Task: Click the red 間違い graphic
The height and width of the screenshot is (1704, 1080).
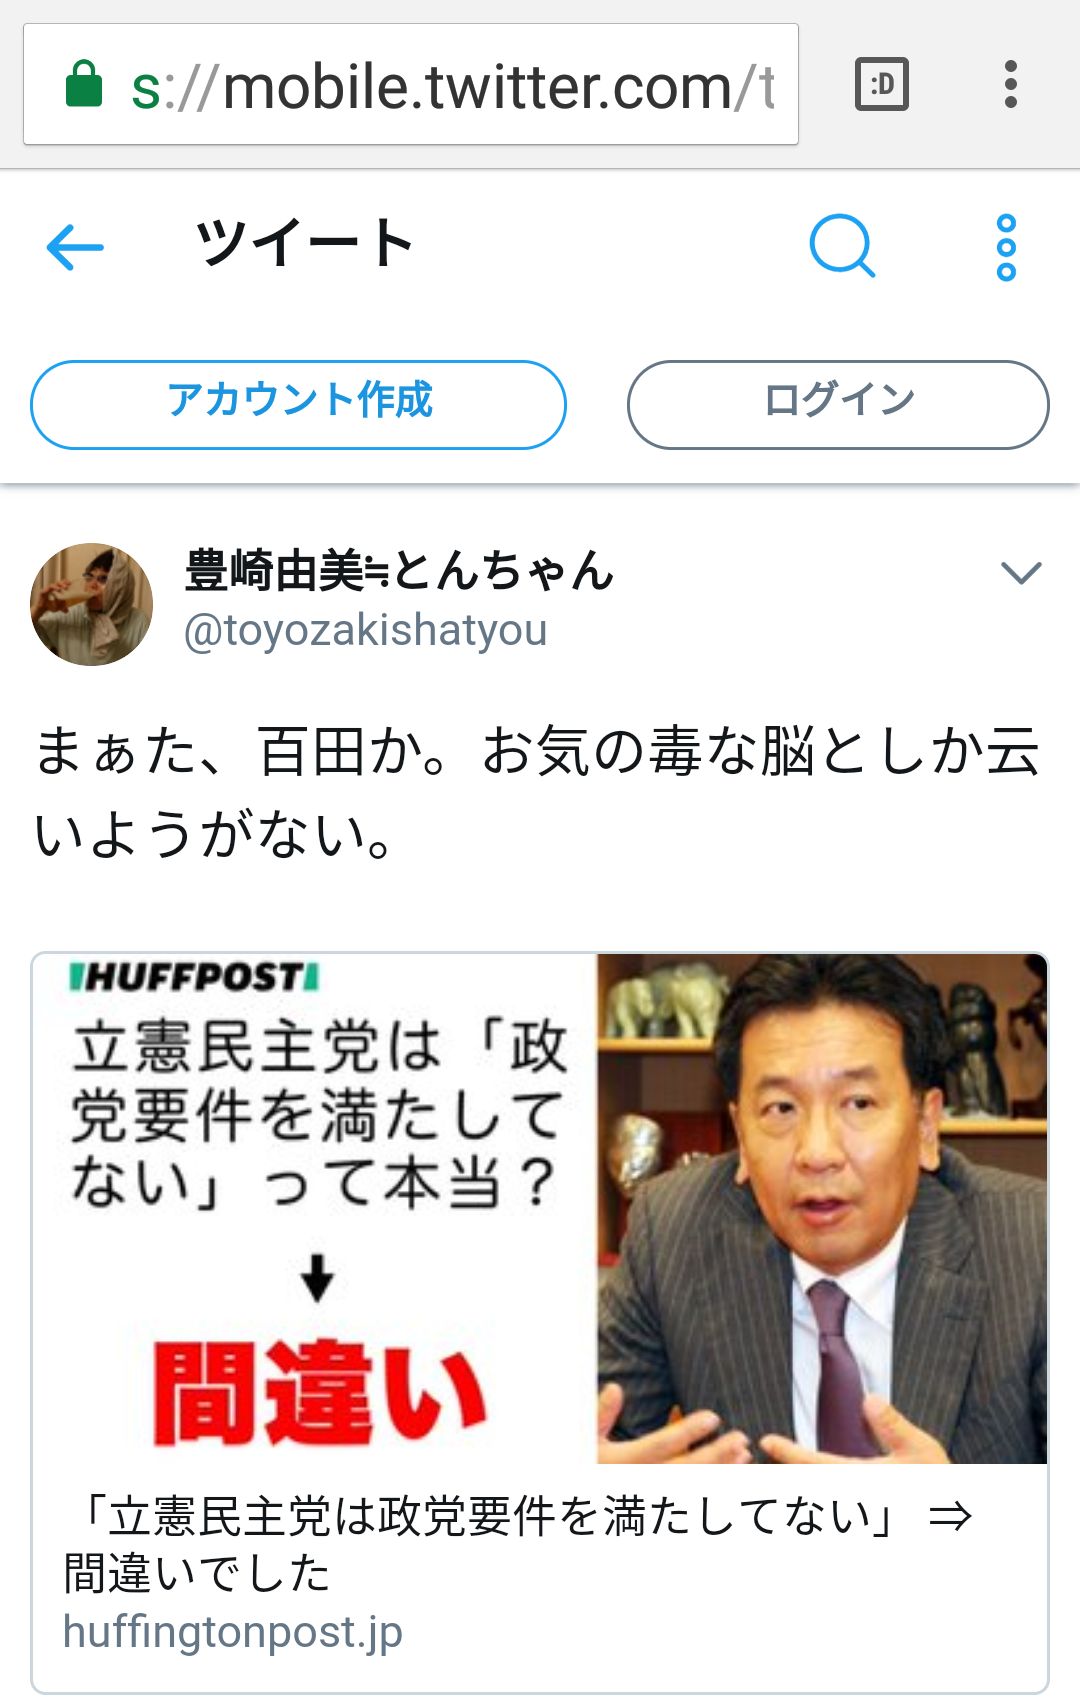Action: coord(318,1394)
